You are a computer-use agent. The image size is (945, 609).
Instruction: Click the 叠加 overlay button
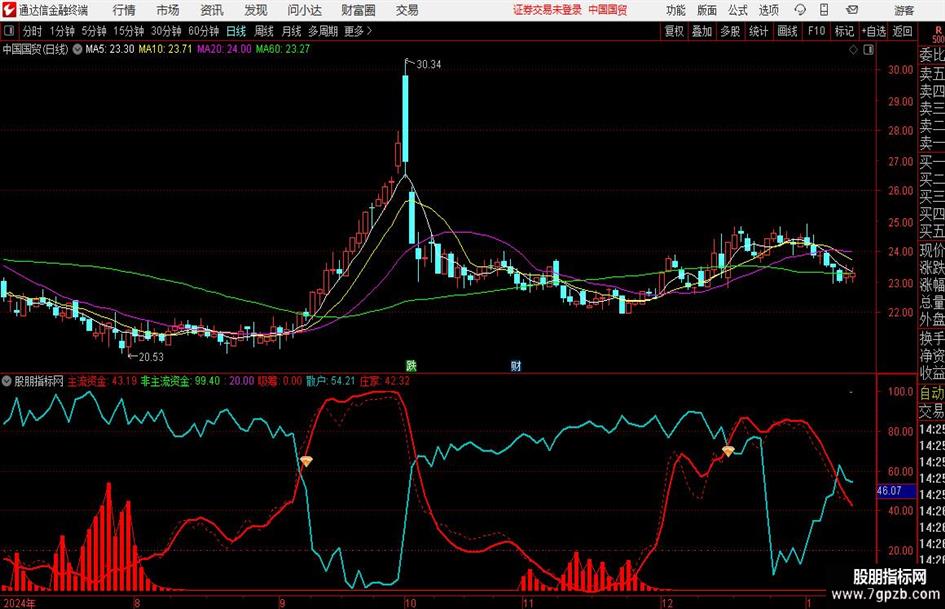(702, 31)
